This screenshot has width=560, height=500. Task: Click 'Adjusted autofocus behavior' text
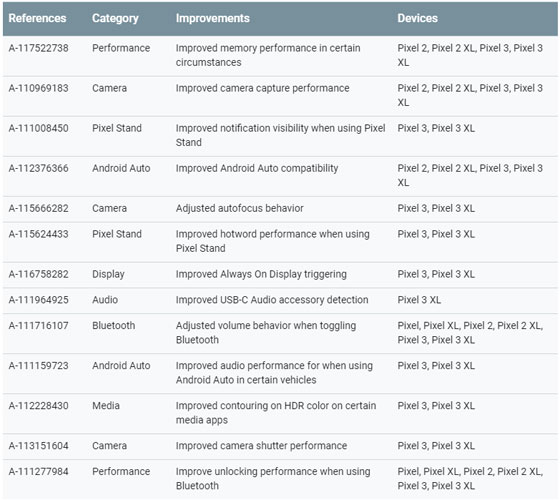click(240, 208)
